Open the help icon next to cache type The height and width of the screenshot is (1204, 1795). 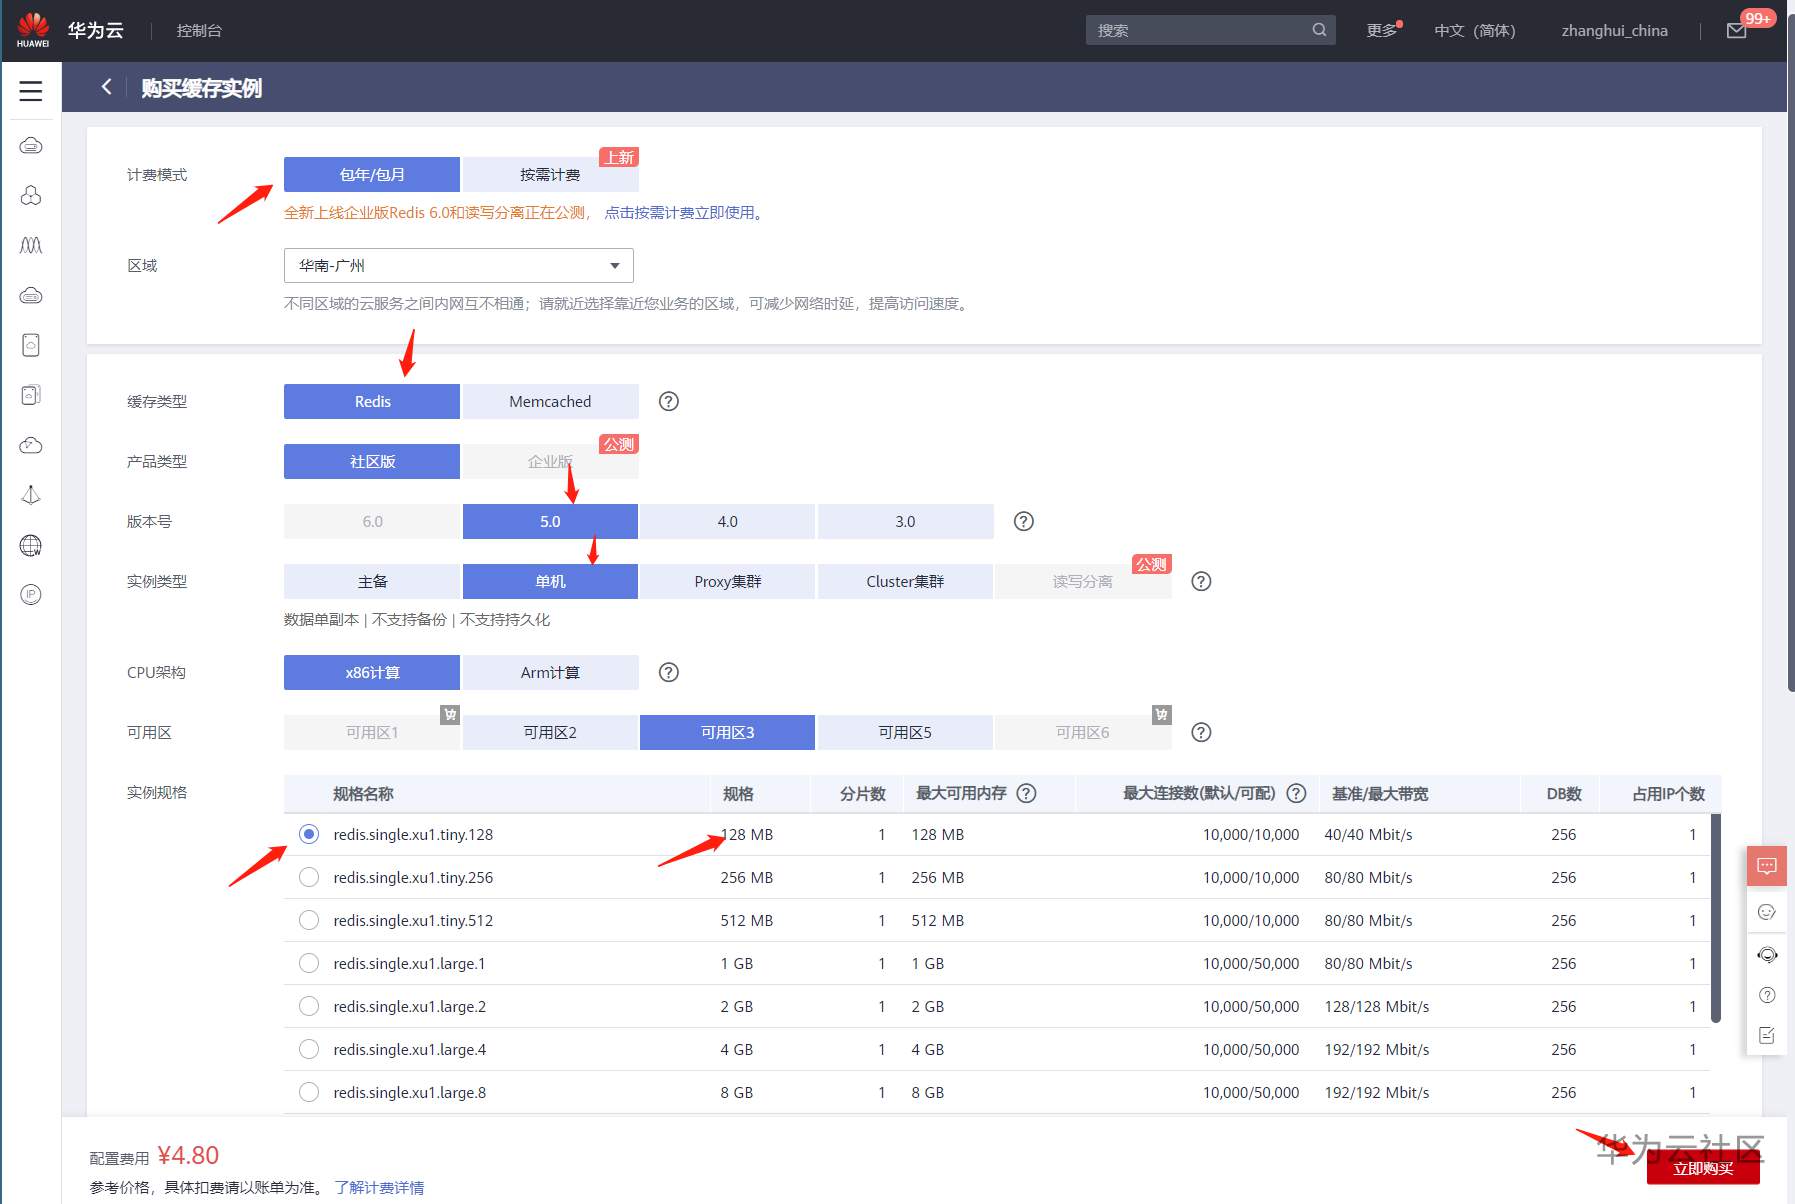pos(669,401)
